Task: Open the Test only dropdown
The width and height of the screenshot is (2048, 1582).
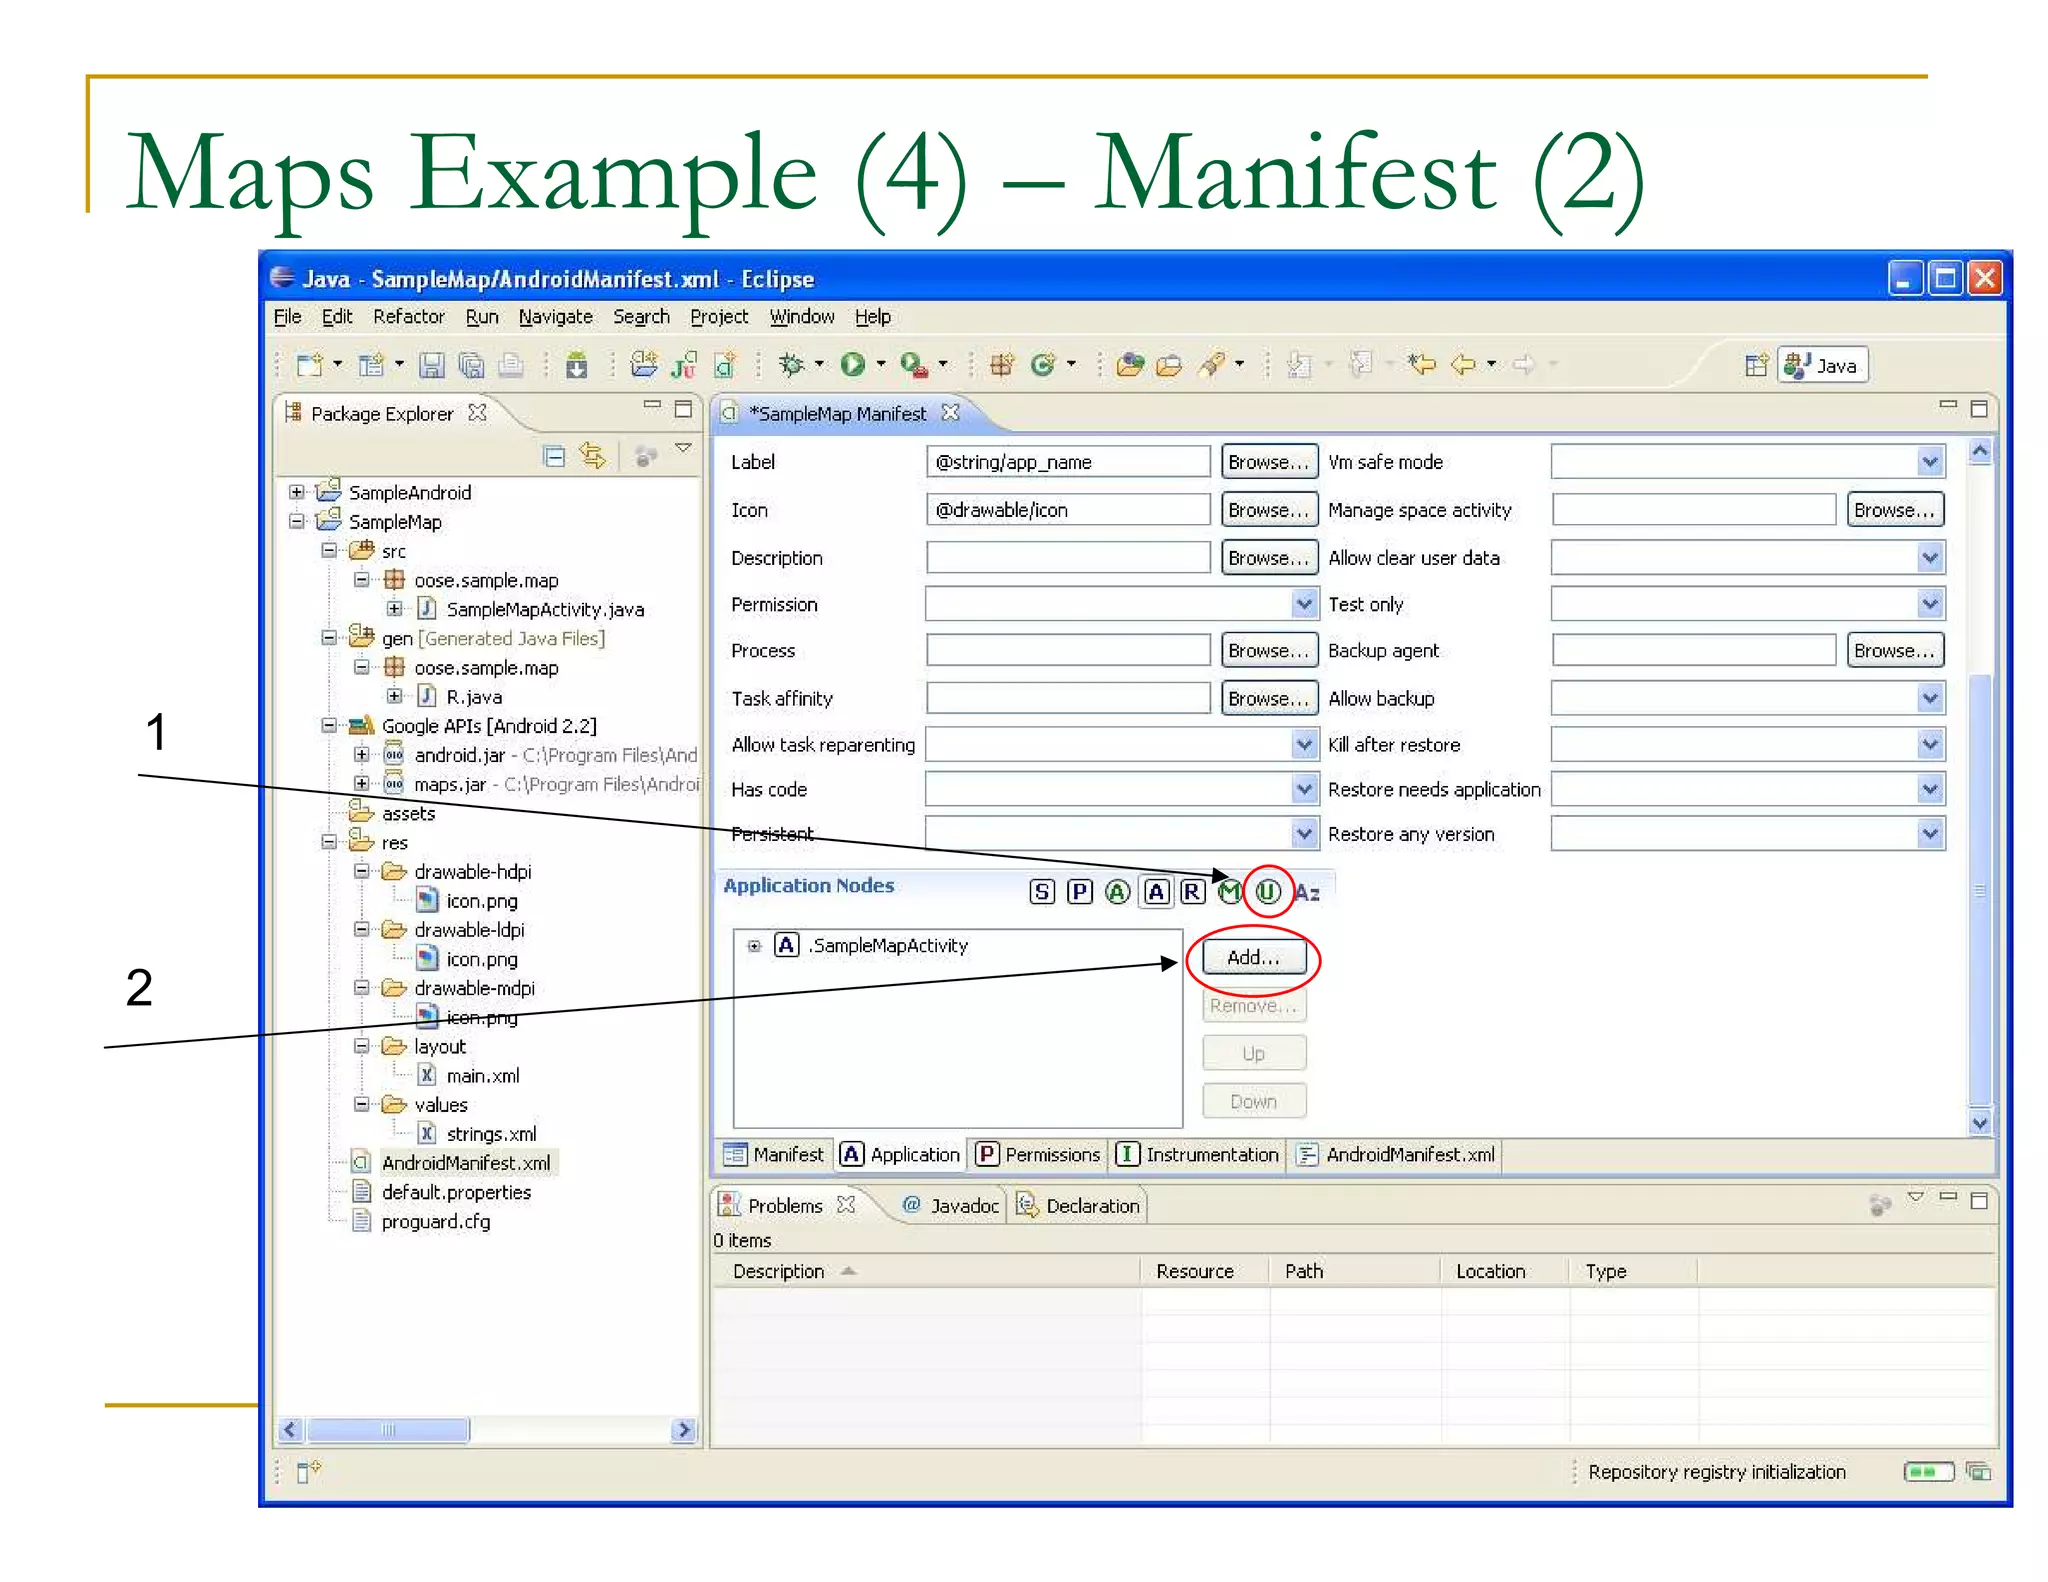Action: click(x=1930, y=604)
